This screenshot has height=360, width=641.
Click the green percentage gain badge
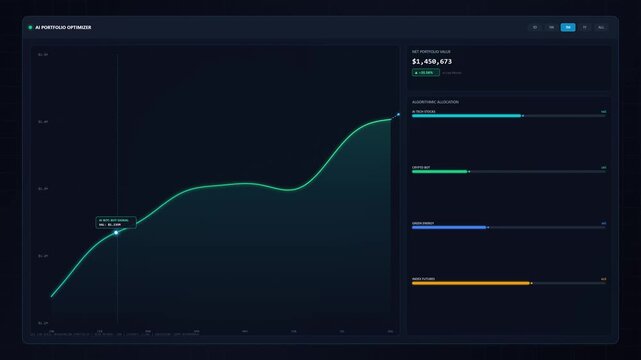tap(426, 73)
